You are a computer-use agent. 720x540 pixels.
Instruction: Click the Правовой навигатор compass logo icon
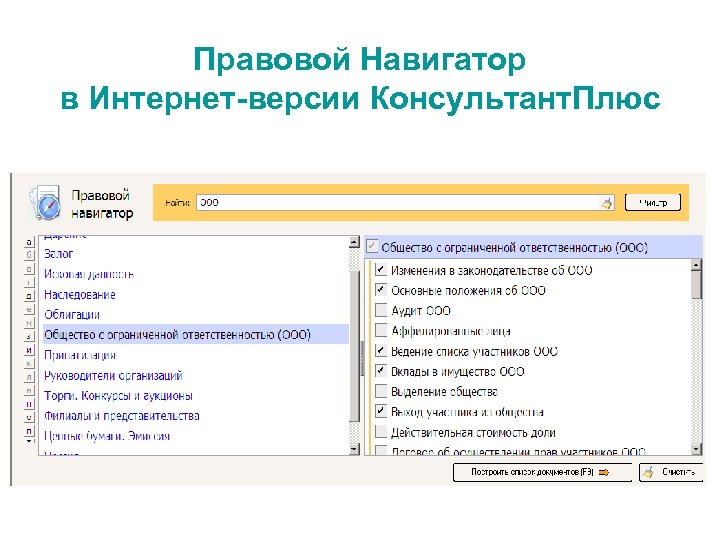45,202
